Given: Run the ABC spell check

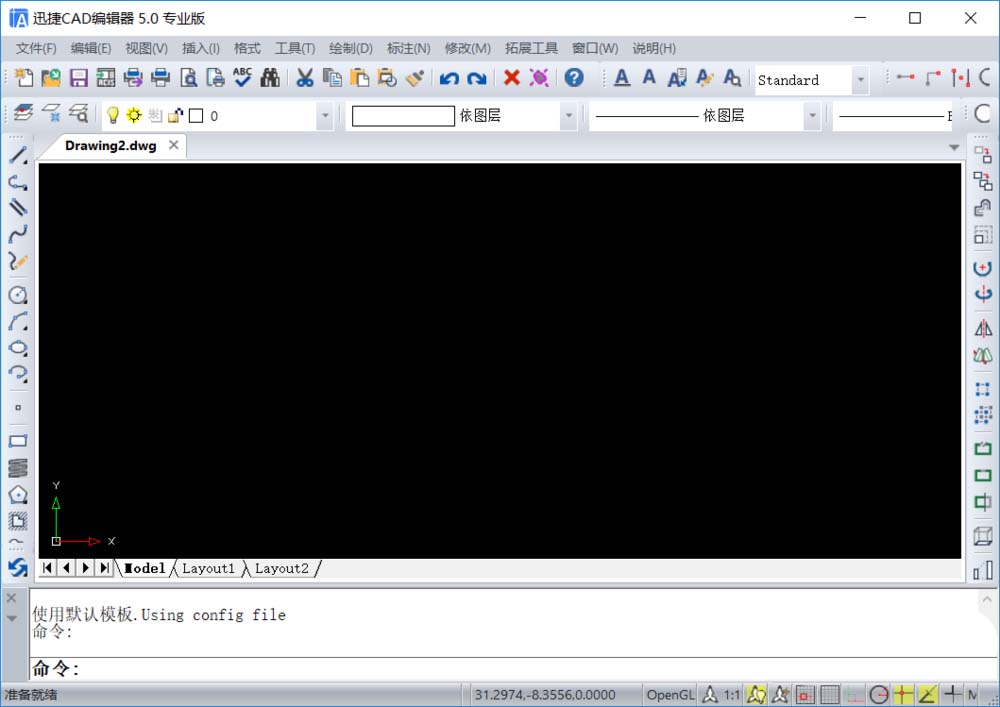Looking at the screenshot, I should click(x=242, y=78).
